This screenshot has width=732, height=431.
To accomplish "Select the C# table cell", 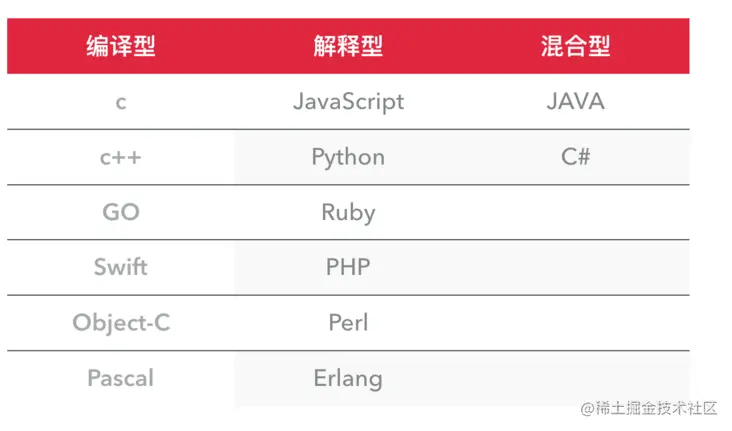I will (575, 157).
